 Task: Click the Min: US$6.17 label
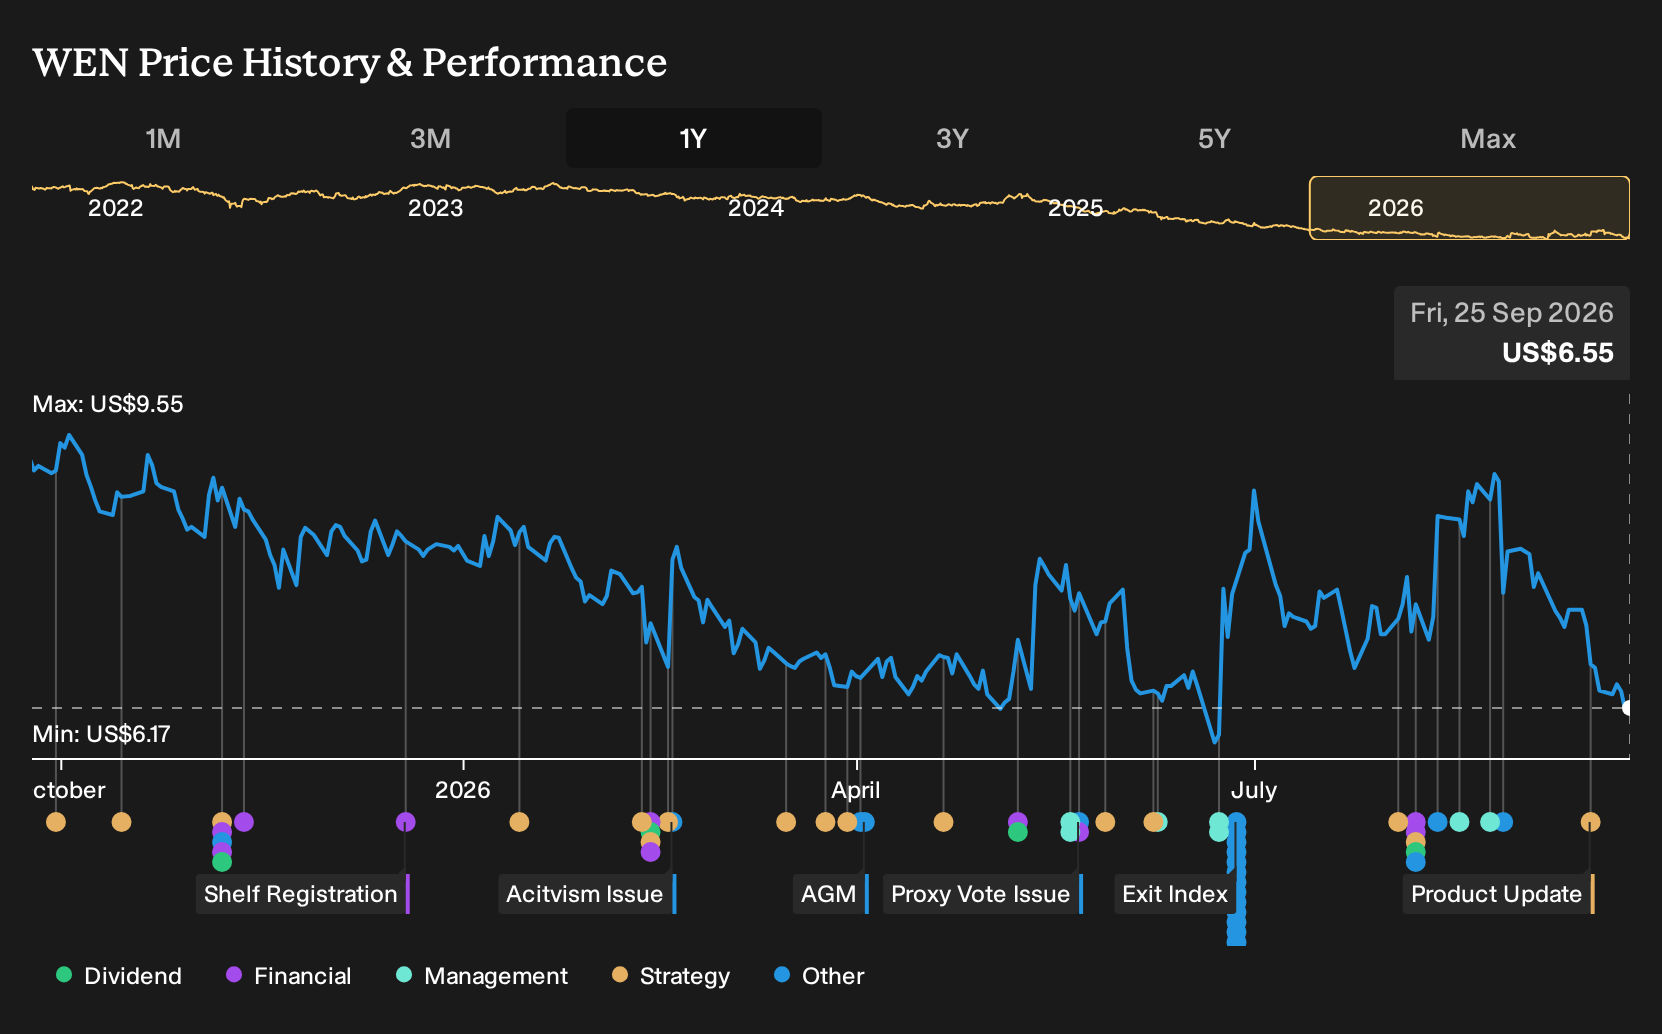point(101,734)
